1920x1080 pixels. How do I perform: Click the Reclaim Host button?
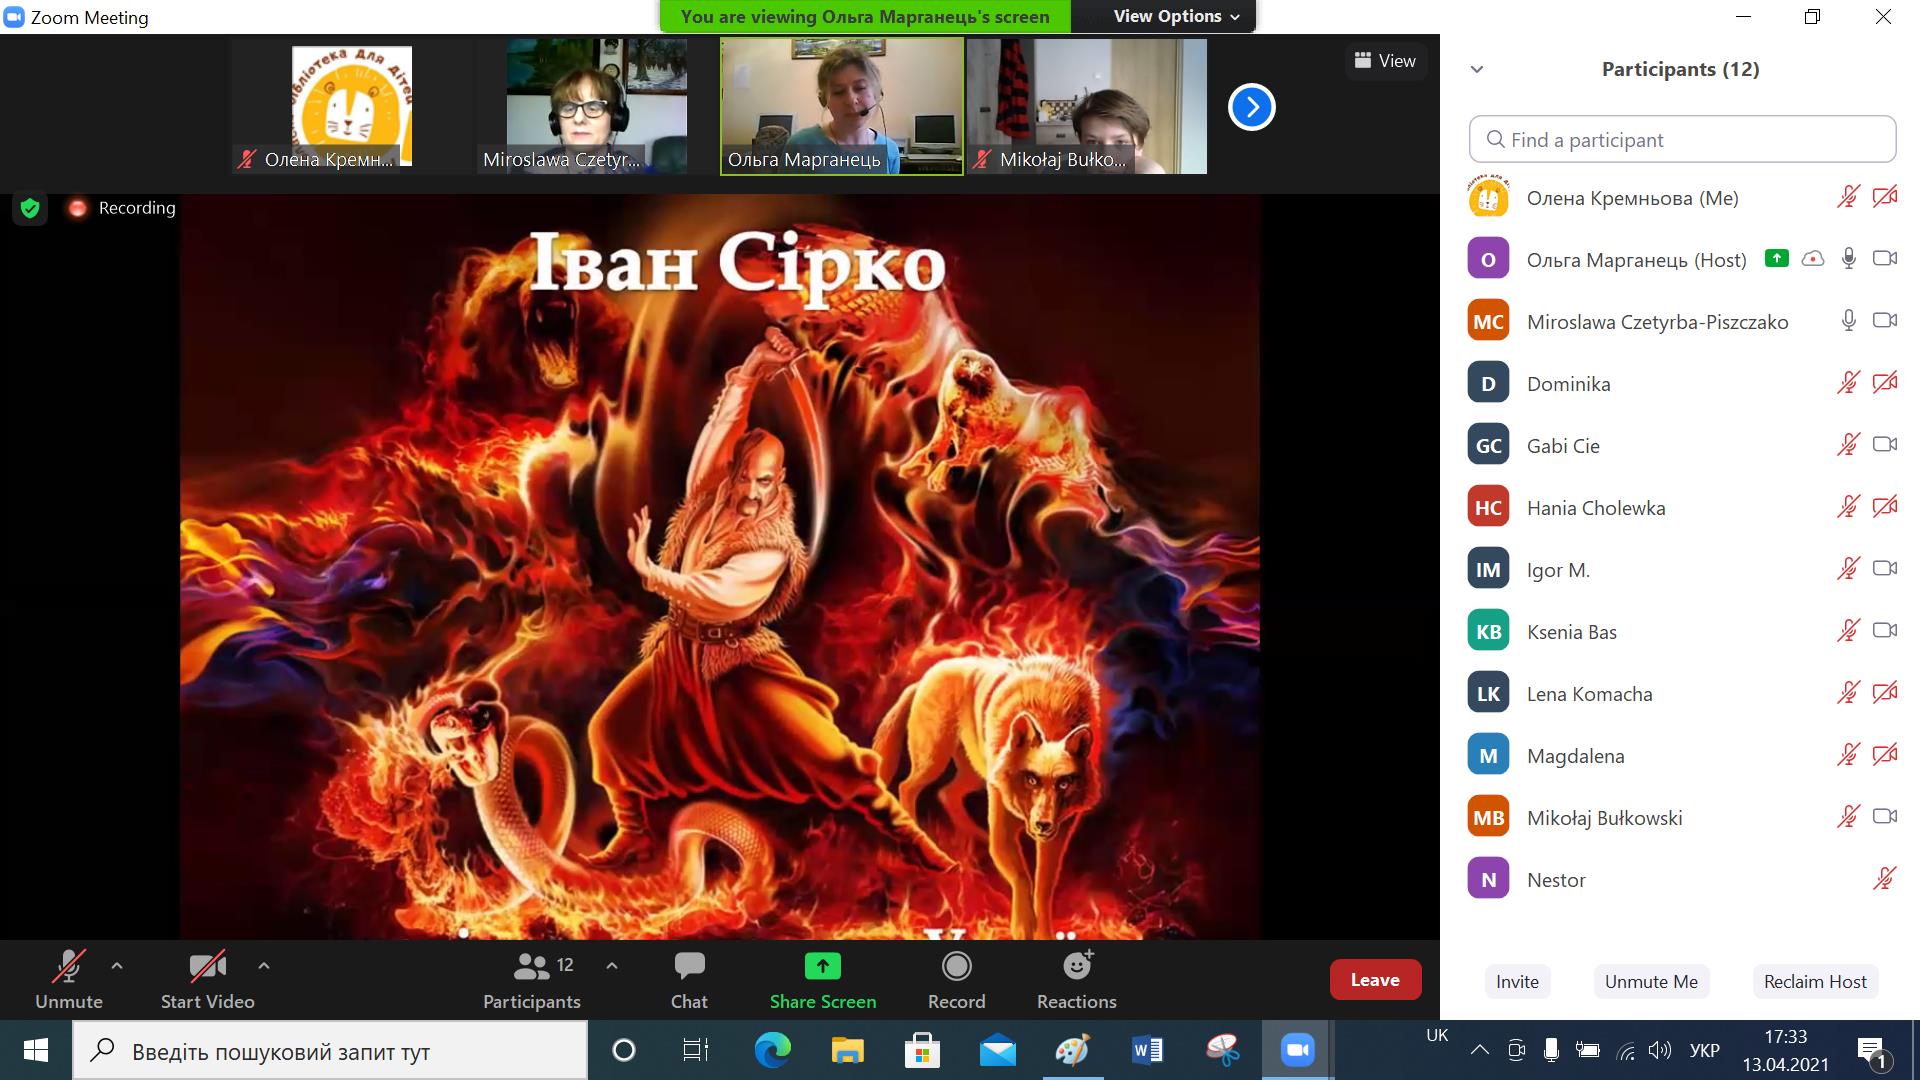pos(1815,982)
